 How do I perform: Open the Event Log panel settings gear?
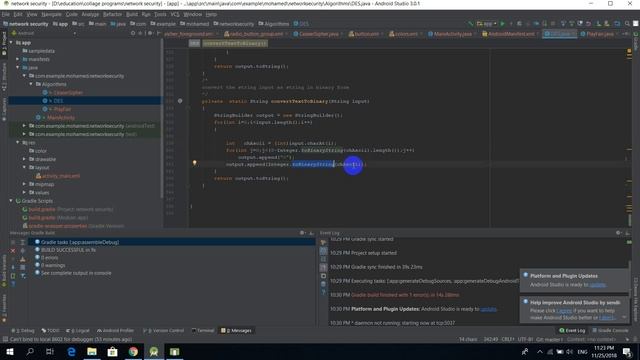[x=618, y=233]
